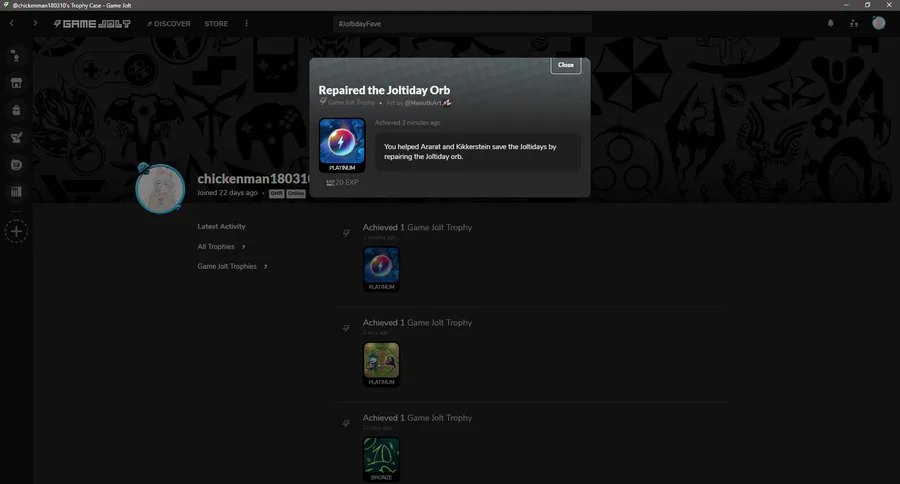The height and width of the screenshot is (484, 900).
Task: Open the notifications bell
Action: pyautogui.click(x=830, y=24)
